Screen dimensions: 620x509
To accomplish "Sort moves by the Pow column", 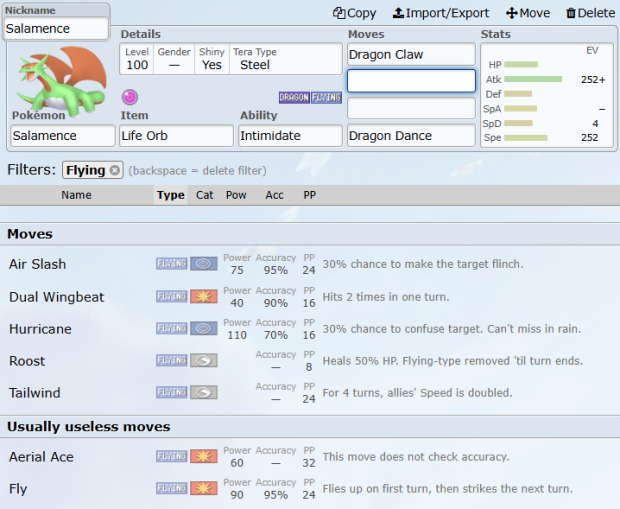I will click(x=236, y=195).
